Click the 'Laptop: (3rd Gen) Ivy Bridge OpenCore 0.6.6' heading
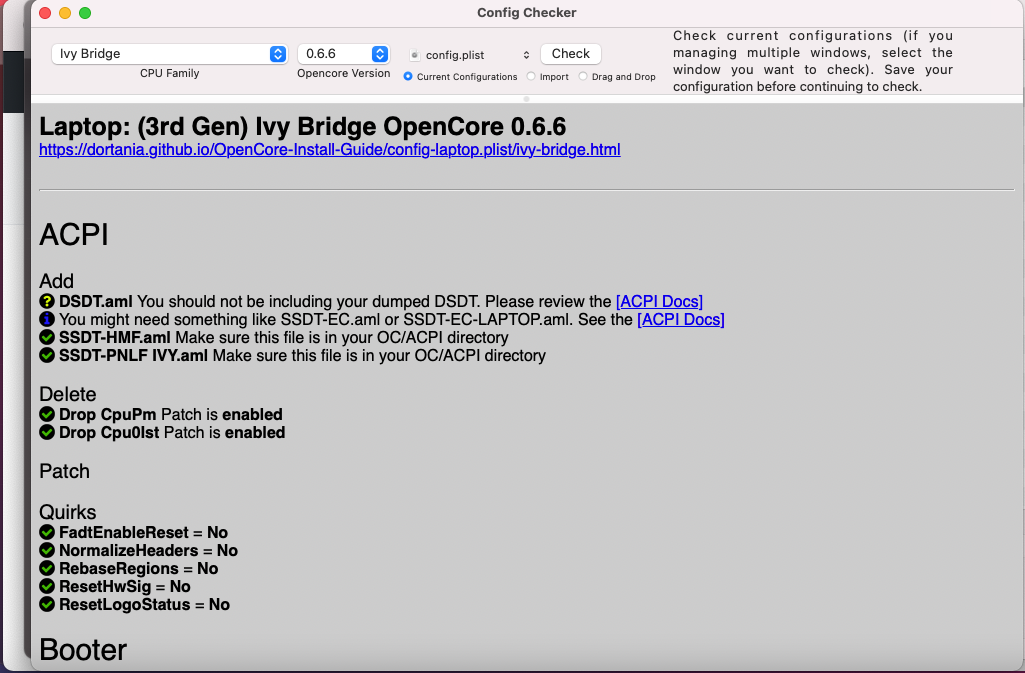 coord(303,126)
